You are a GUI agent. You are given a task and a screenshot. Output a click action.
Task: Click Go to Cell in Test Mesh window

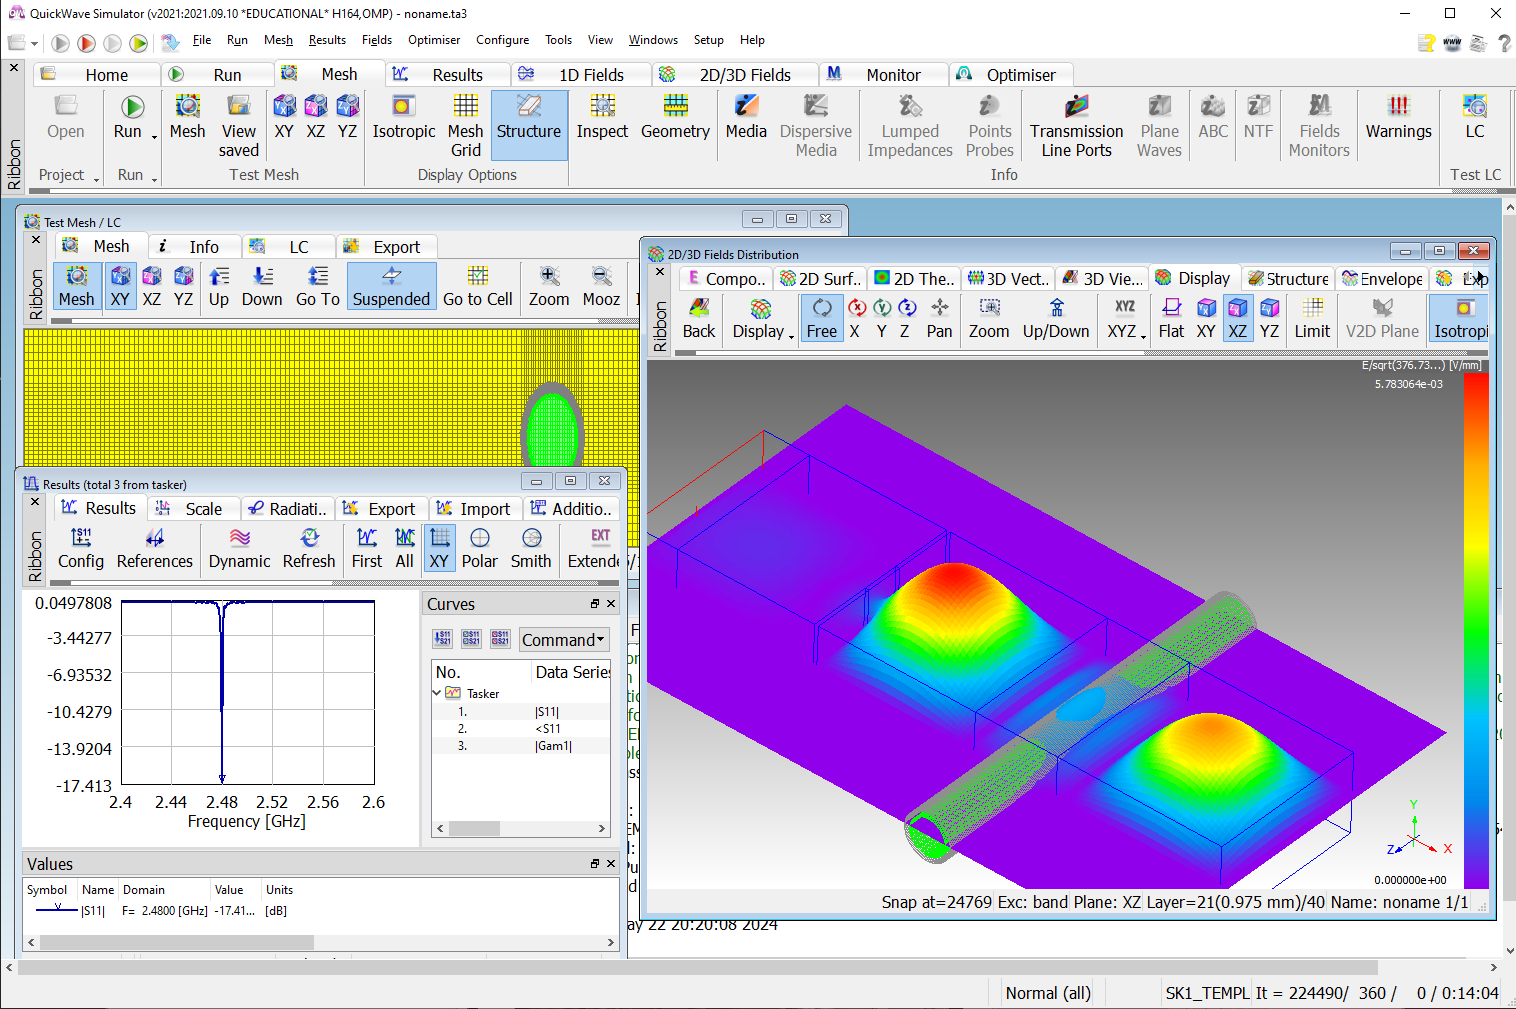coord(477,286)
